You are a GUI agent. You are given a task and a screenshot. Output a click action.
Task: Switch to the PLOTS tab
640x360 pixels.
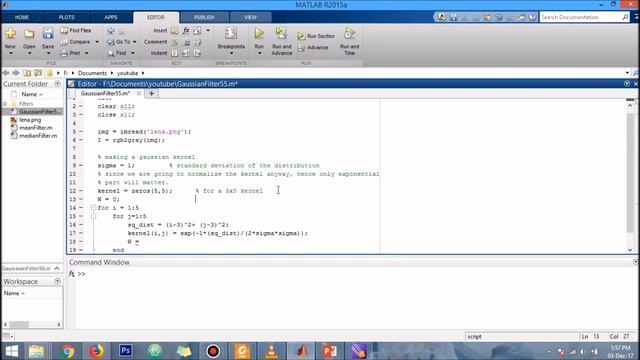coord(67,17)
